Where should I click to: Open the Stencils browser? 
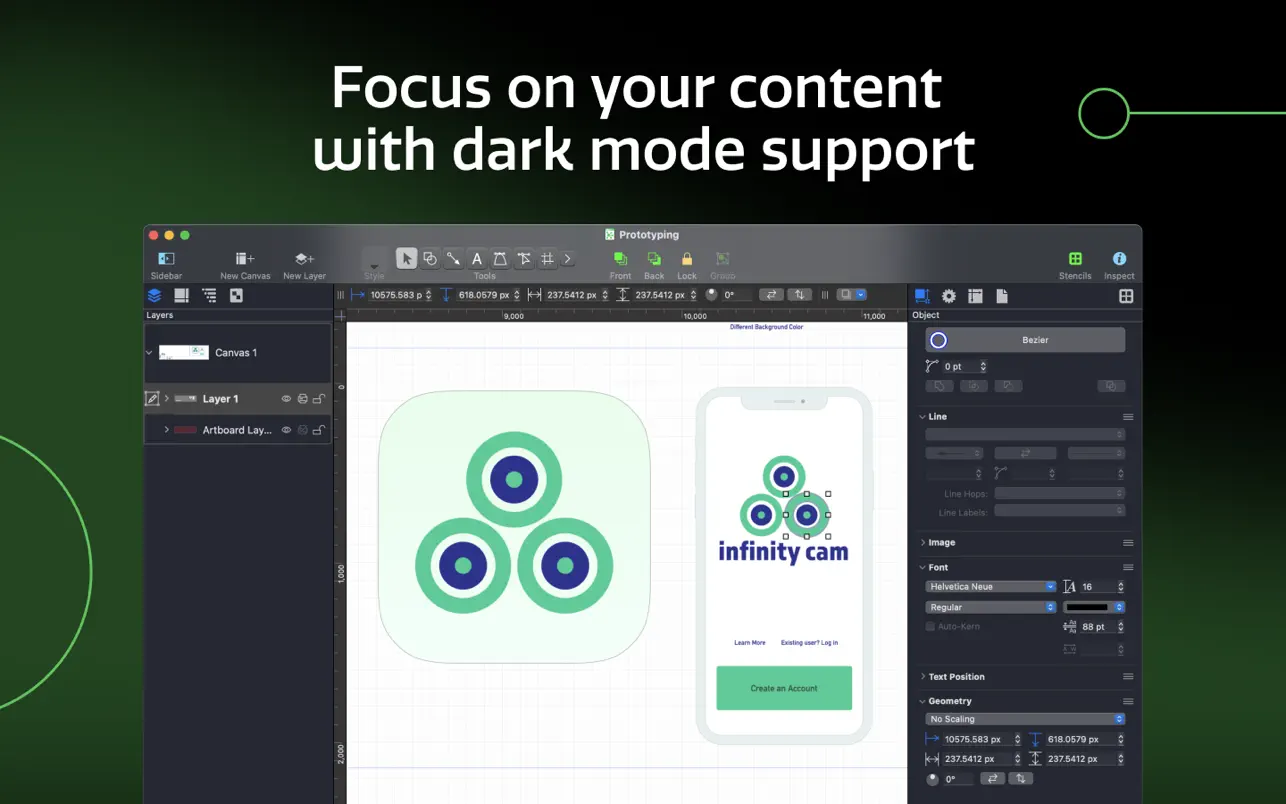tap(1075, 259)
